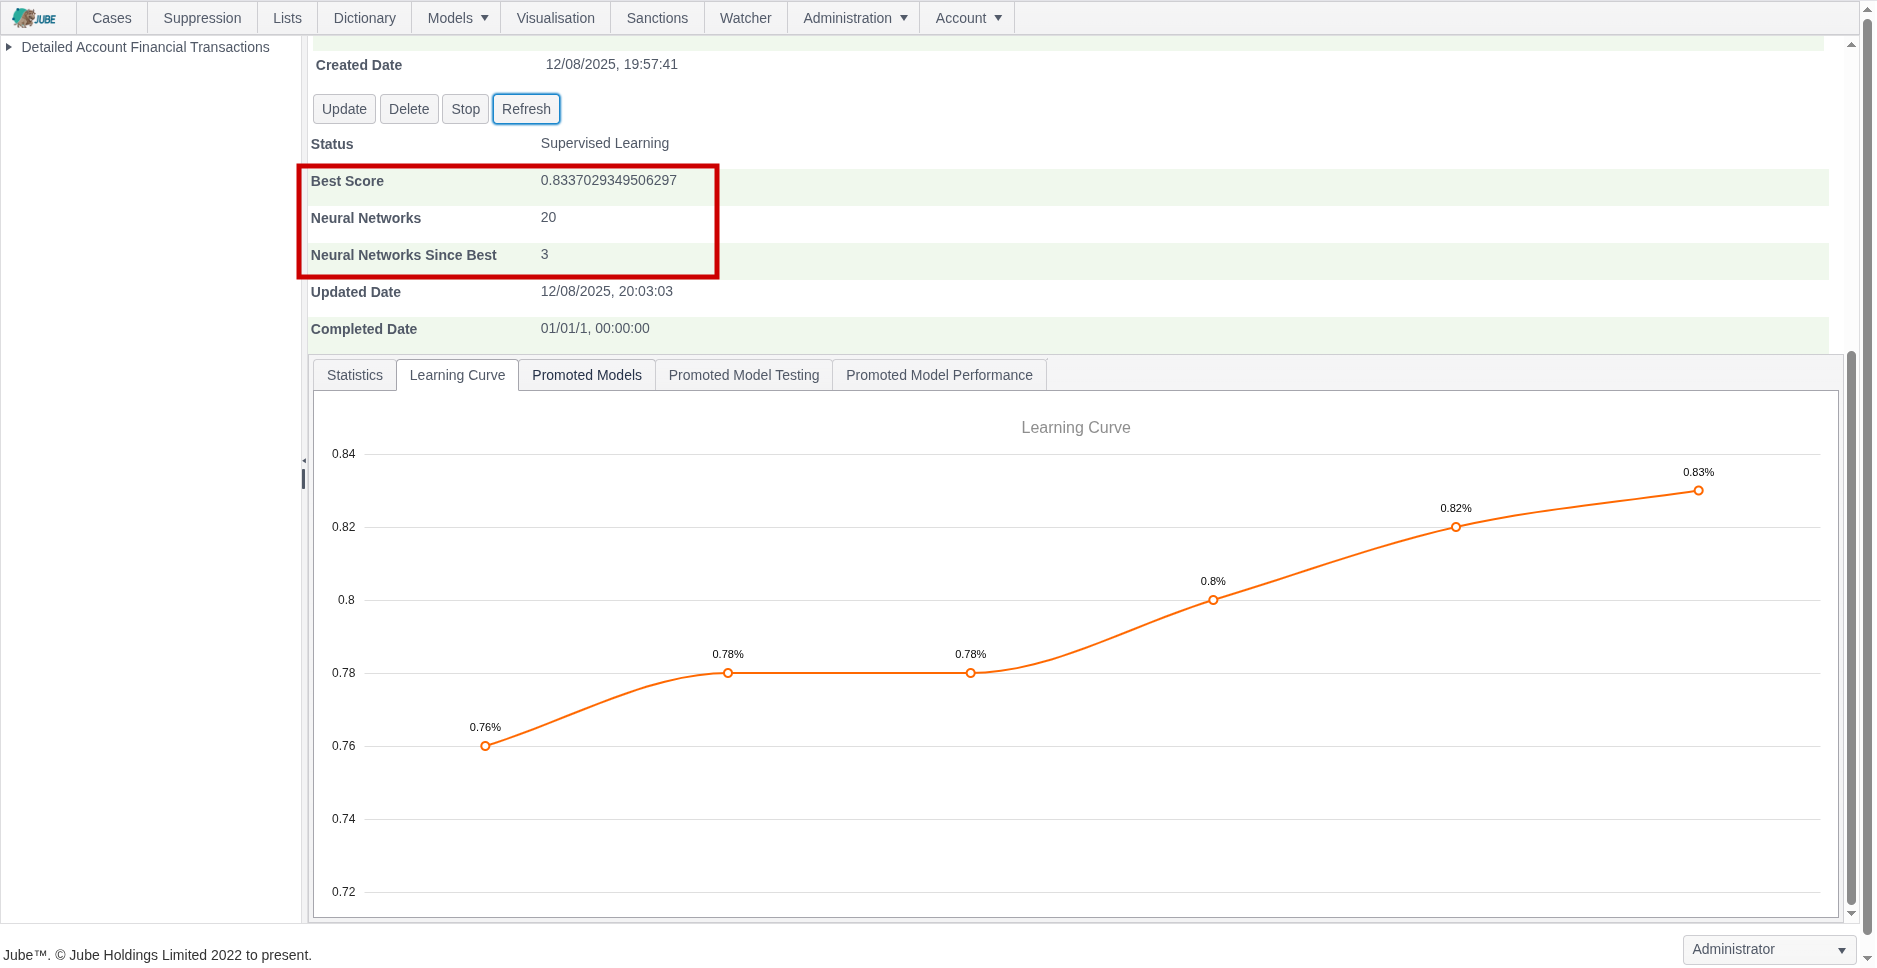The width and height of the screenshot is (1877, 968).
Task: Click the Learning Curve chart title
Action: [1075, 427]
